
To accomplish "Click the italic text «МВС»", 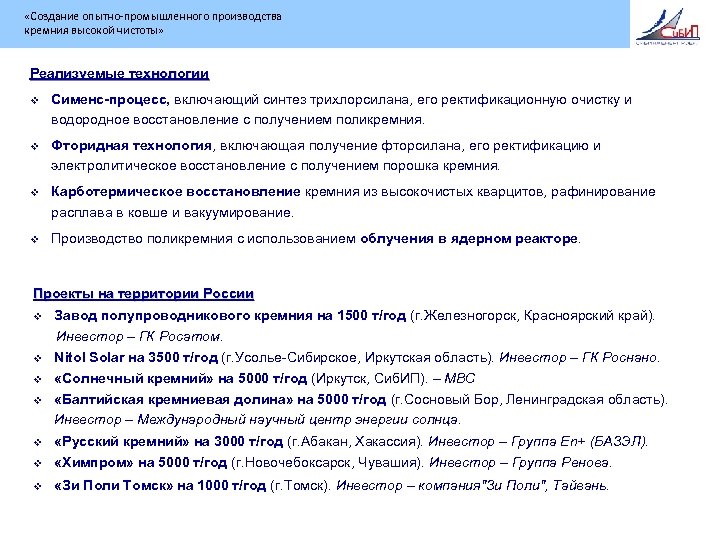I will pos(459,378).
